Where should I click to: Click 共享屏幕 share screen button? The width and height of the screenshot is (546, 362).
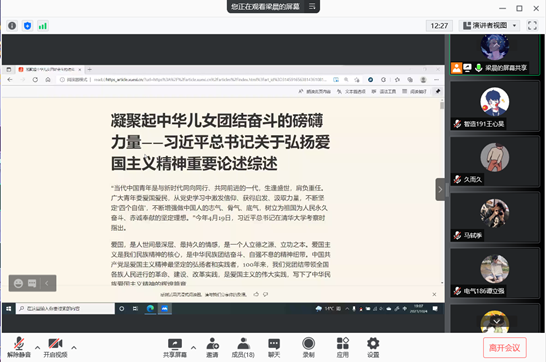tap(175, 347)
